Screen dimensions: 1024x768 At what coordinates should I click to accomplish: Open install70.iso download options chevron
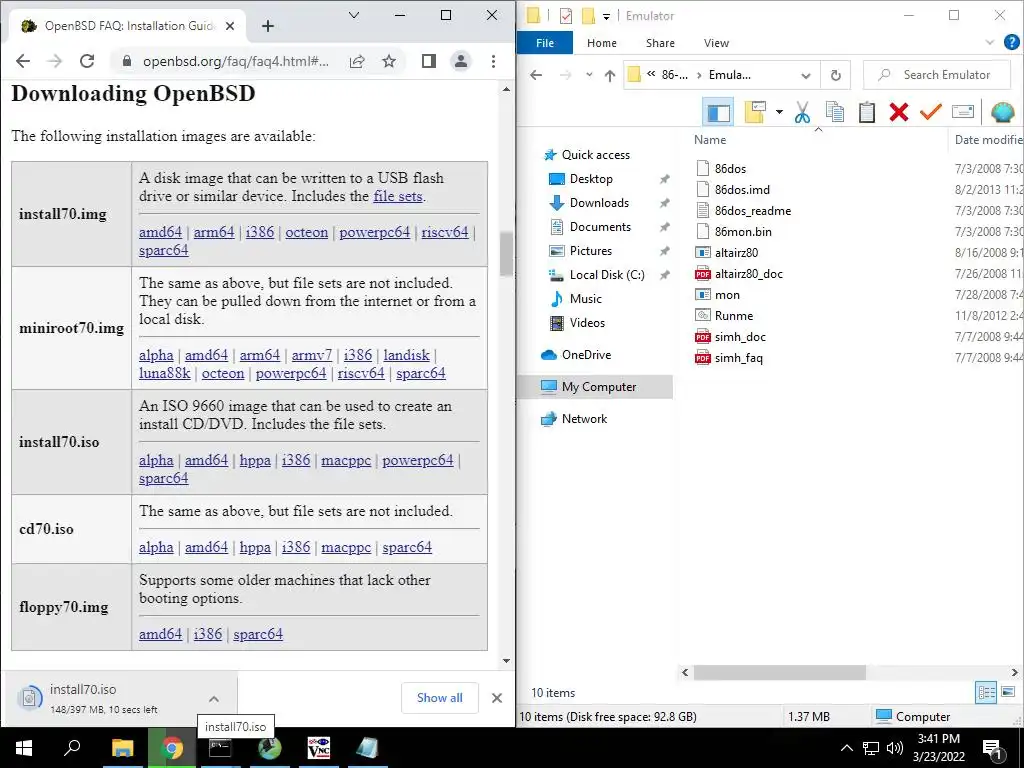pyautogui.click(x=214, y=699)
